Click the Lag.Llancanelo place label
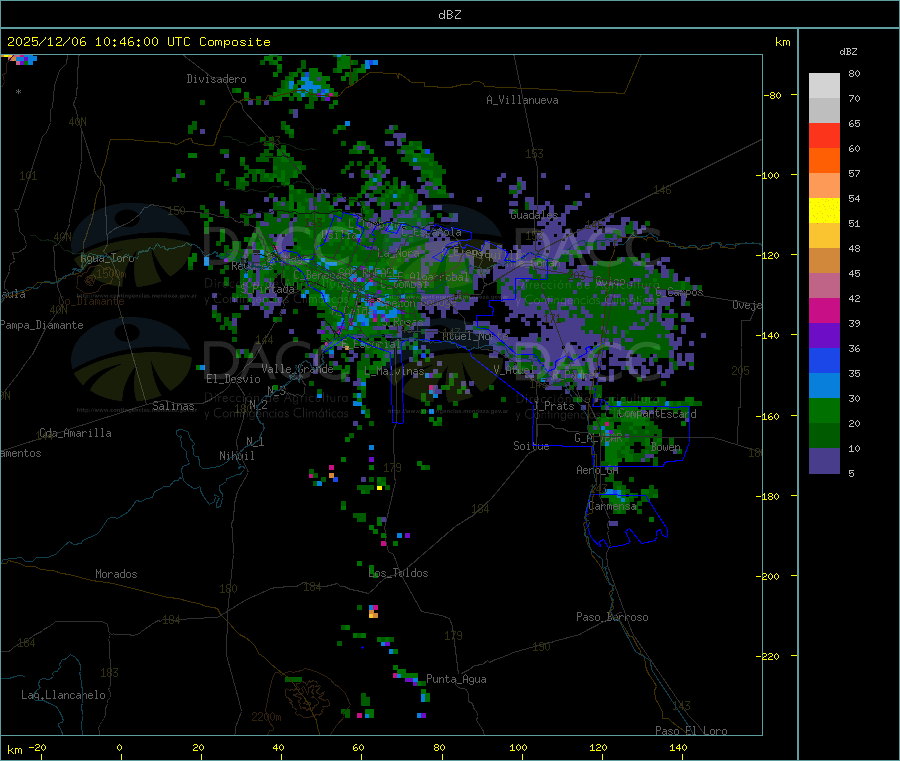900x761 pixels. point(63,695)
